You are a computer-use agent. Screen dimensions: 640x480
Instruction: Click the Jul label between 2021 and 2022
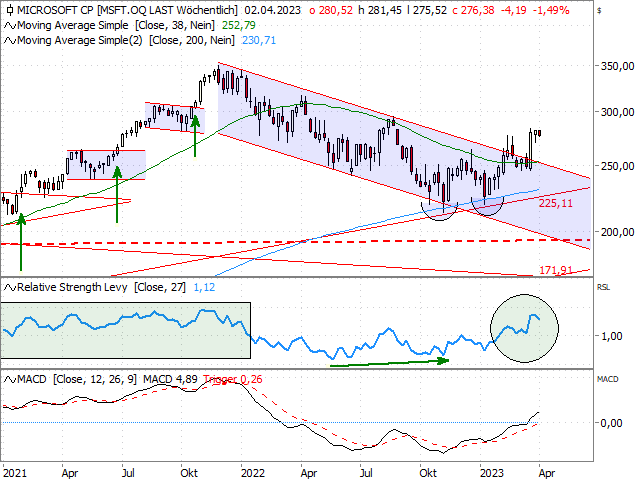click(128, 473)
